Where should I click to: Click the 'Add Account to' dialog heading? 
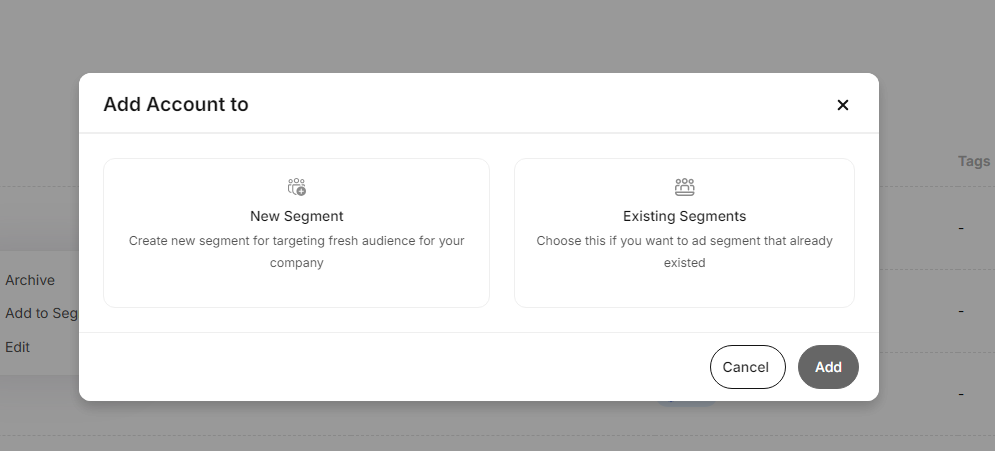coord(176,104)
